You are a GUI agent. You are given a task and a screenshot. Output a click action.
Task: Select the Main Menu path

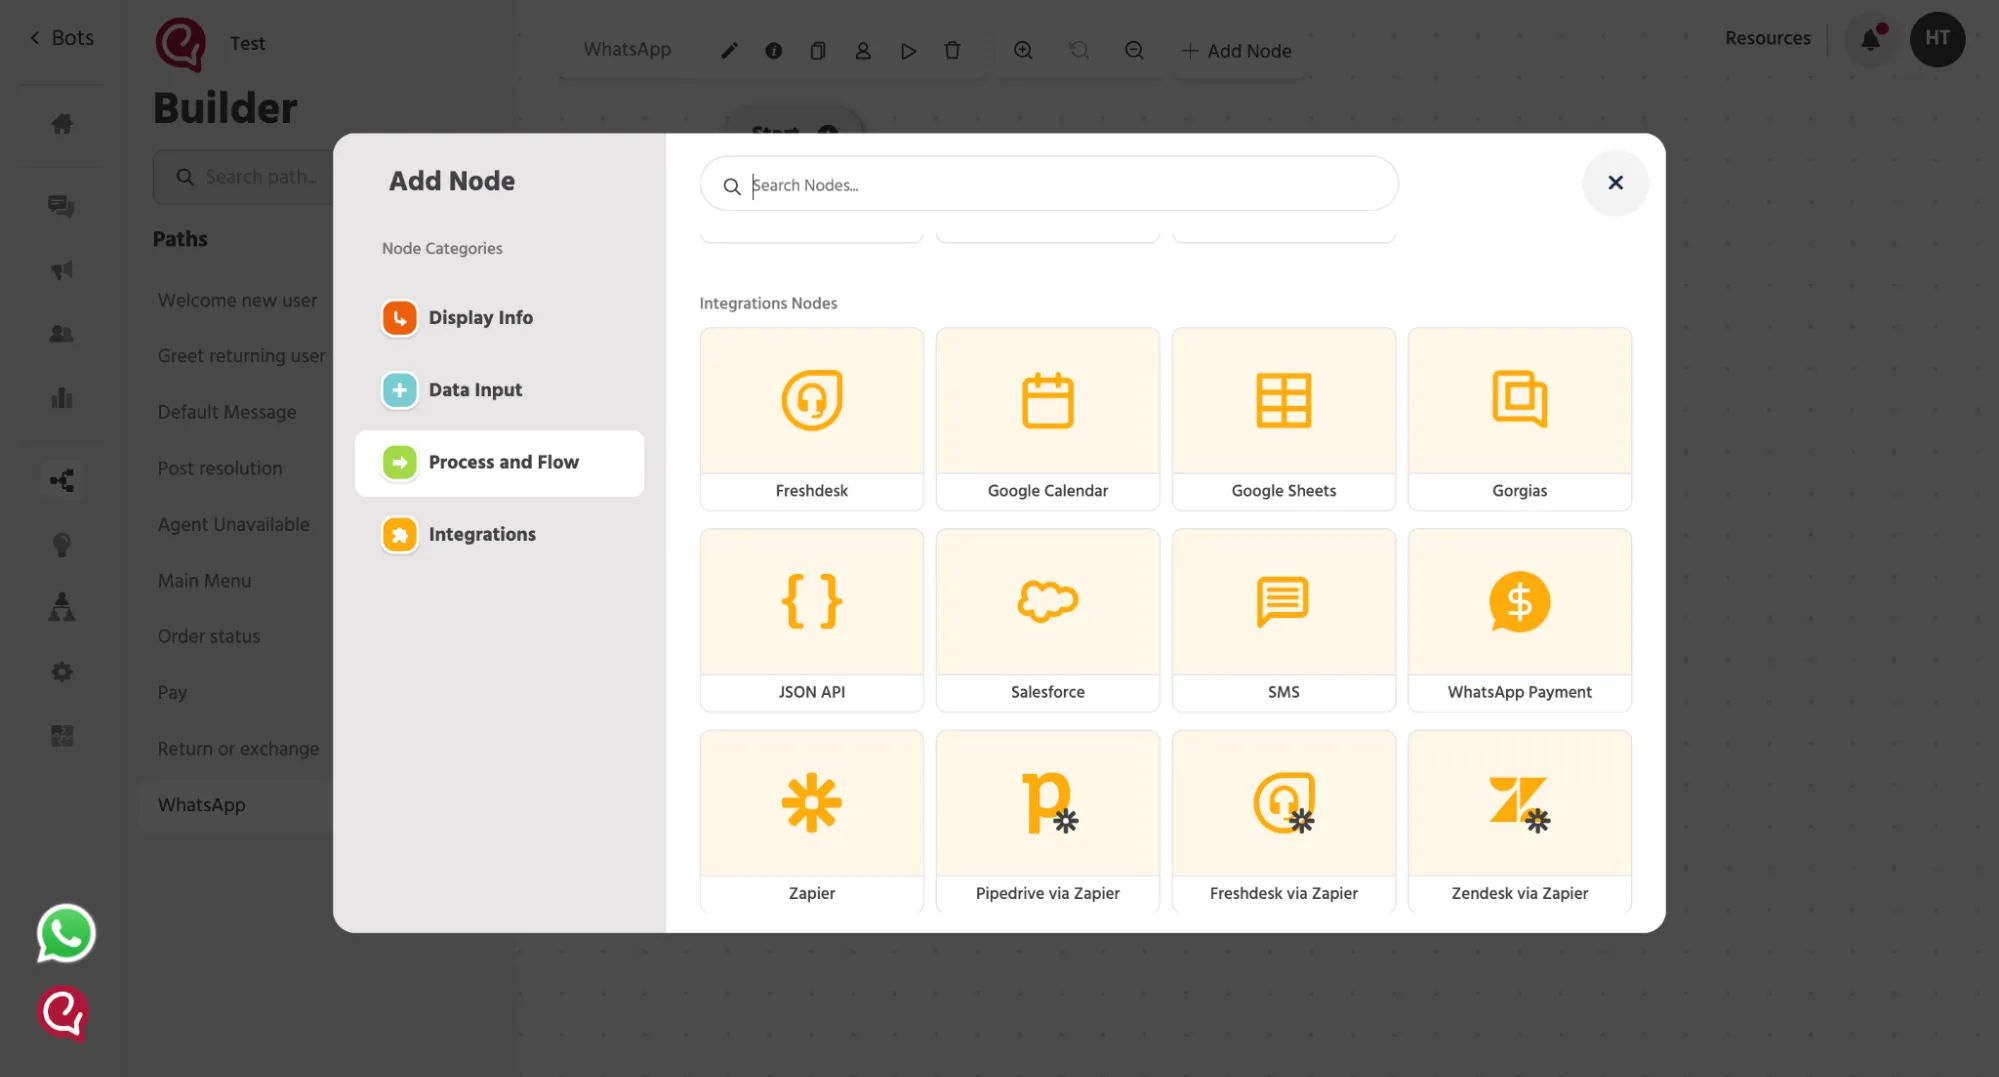[204, 580]
